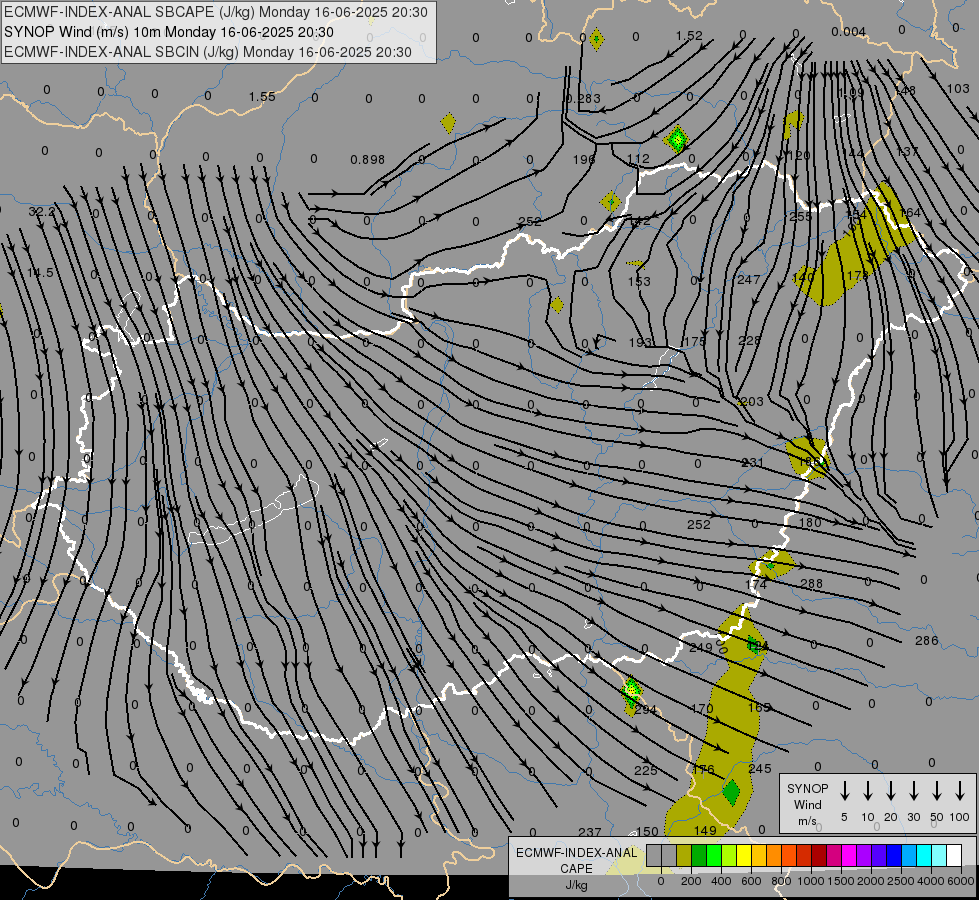979x900 pixels.
Task: Select the white CAPE legend swatch
Action: click(x=953, y=856)
